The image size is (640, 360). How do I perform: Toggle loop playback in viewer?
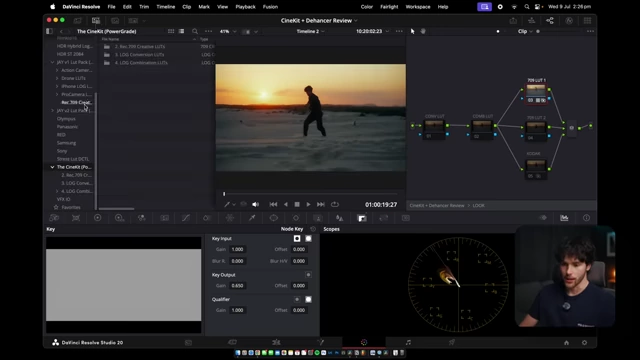point(335,204)
